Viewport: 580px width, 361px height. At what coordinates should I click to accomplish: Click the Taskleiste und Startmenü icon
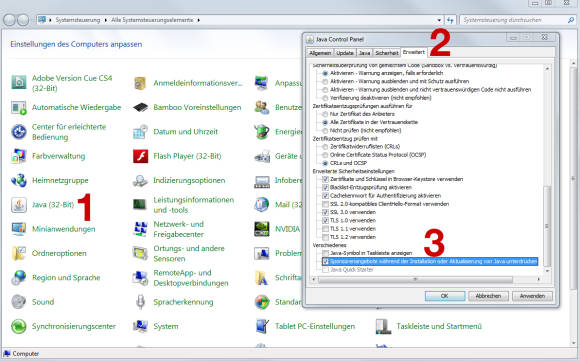click(x=383, y=326)
